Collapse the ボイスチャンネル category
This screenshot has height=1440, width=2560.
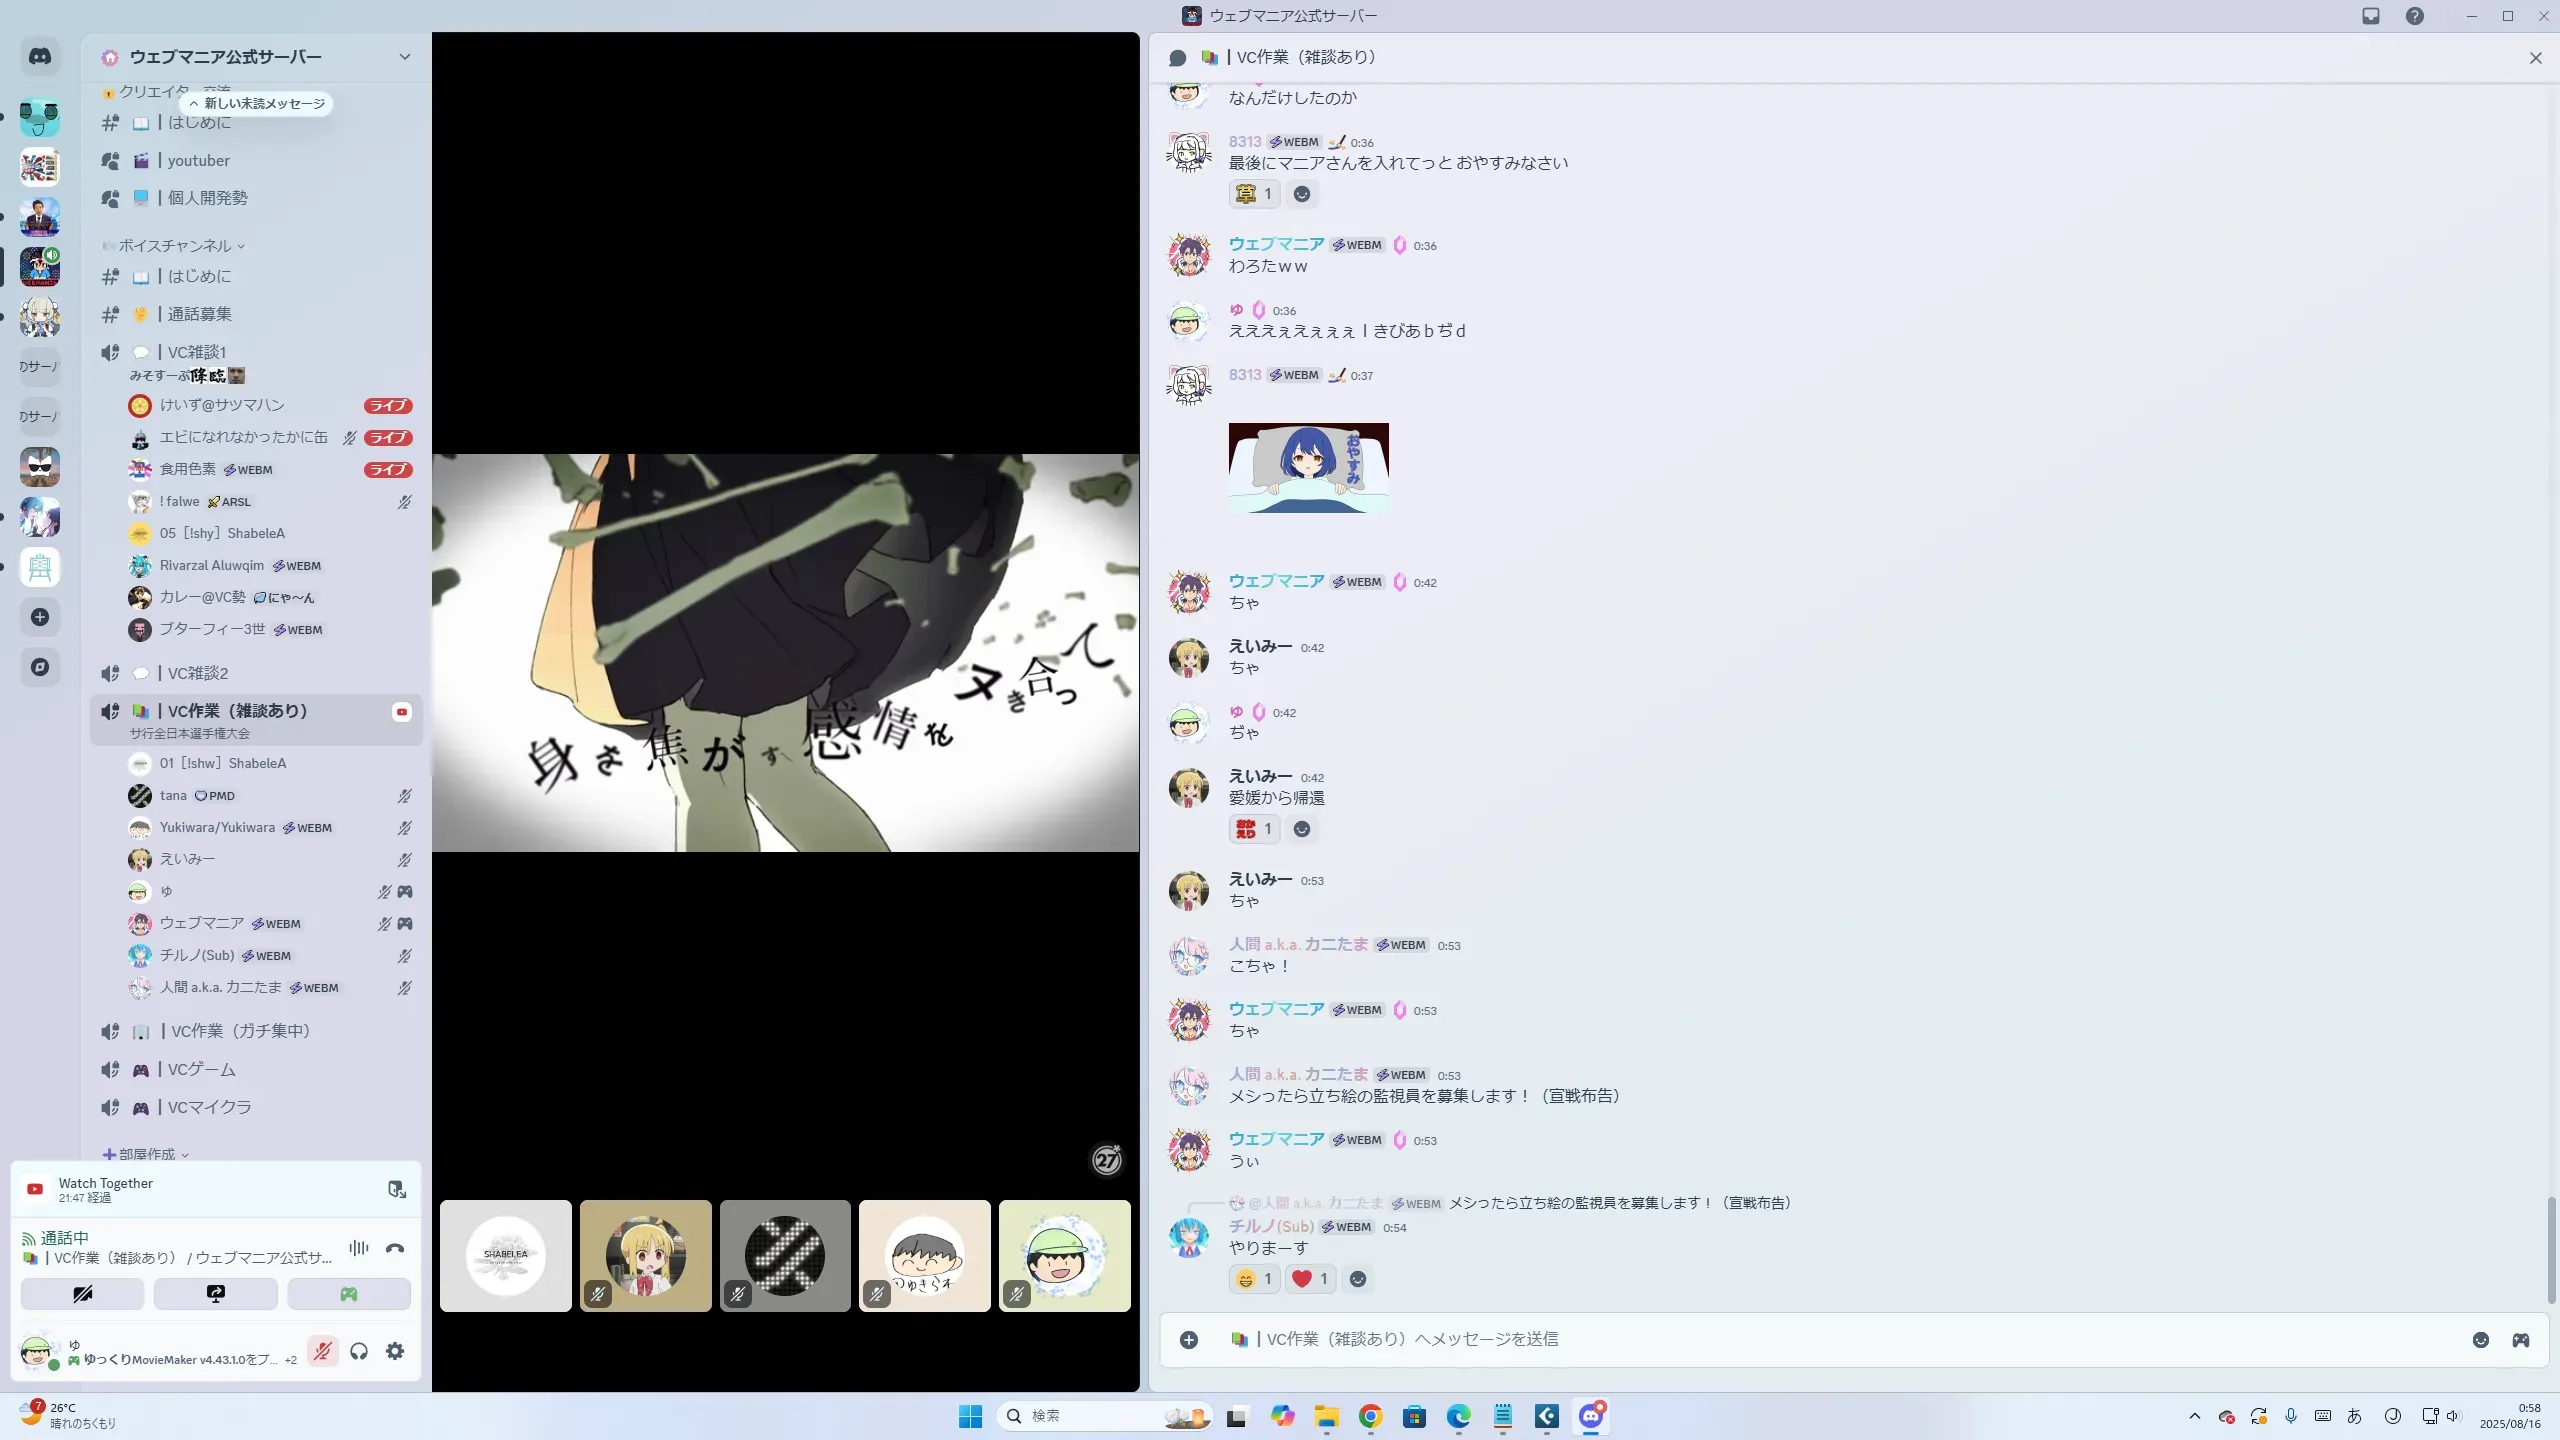[175, 246]
